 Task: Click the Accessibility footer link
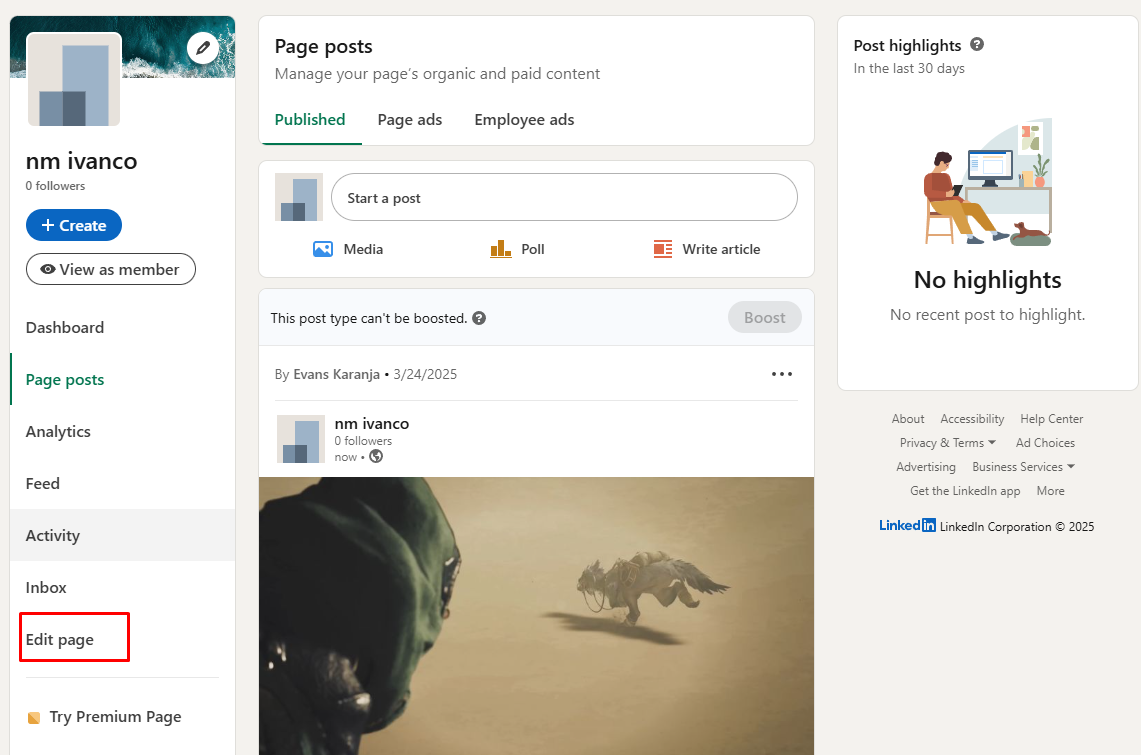[972, 418]
